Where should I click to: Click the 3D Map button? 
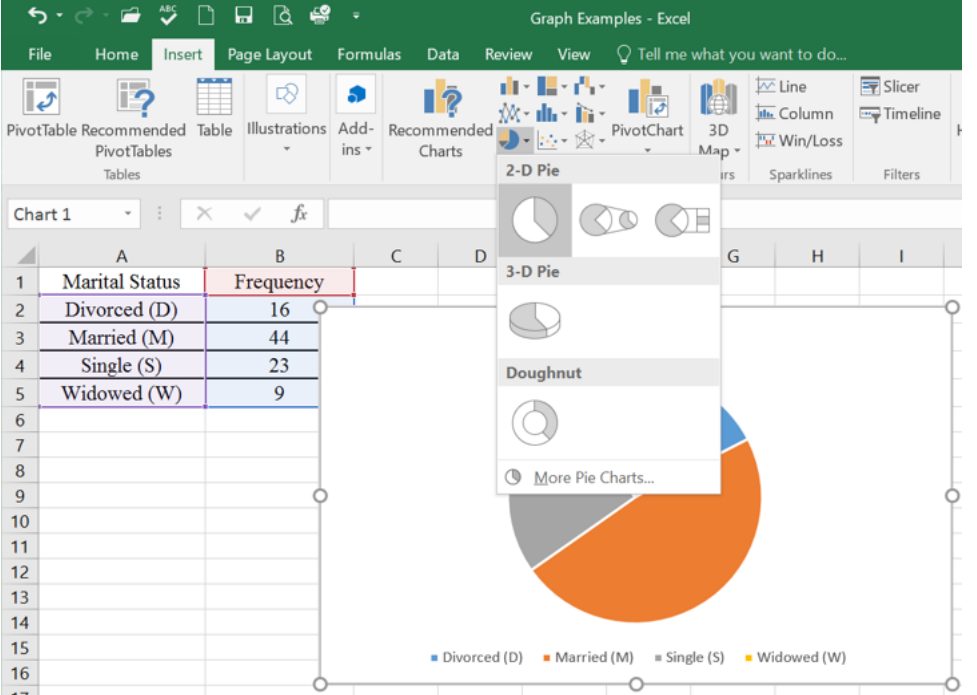tap(718, 118)
